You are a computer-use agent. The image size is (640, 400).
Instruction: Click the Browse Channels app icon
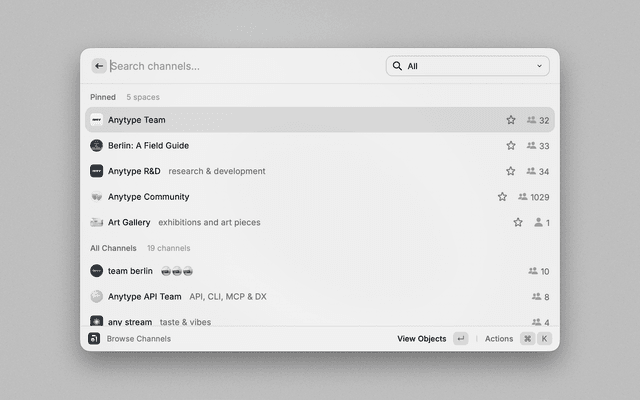pyautogui.click(x=94, y=339)
